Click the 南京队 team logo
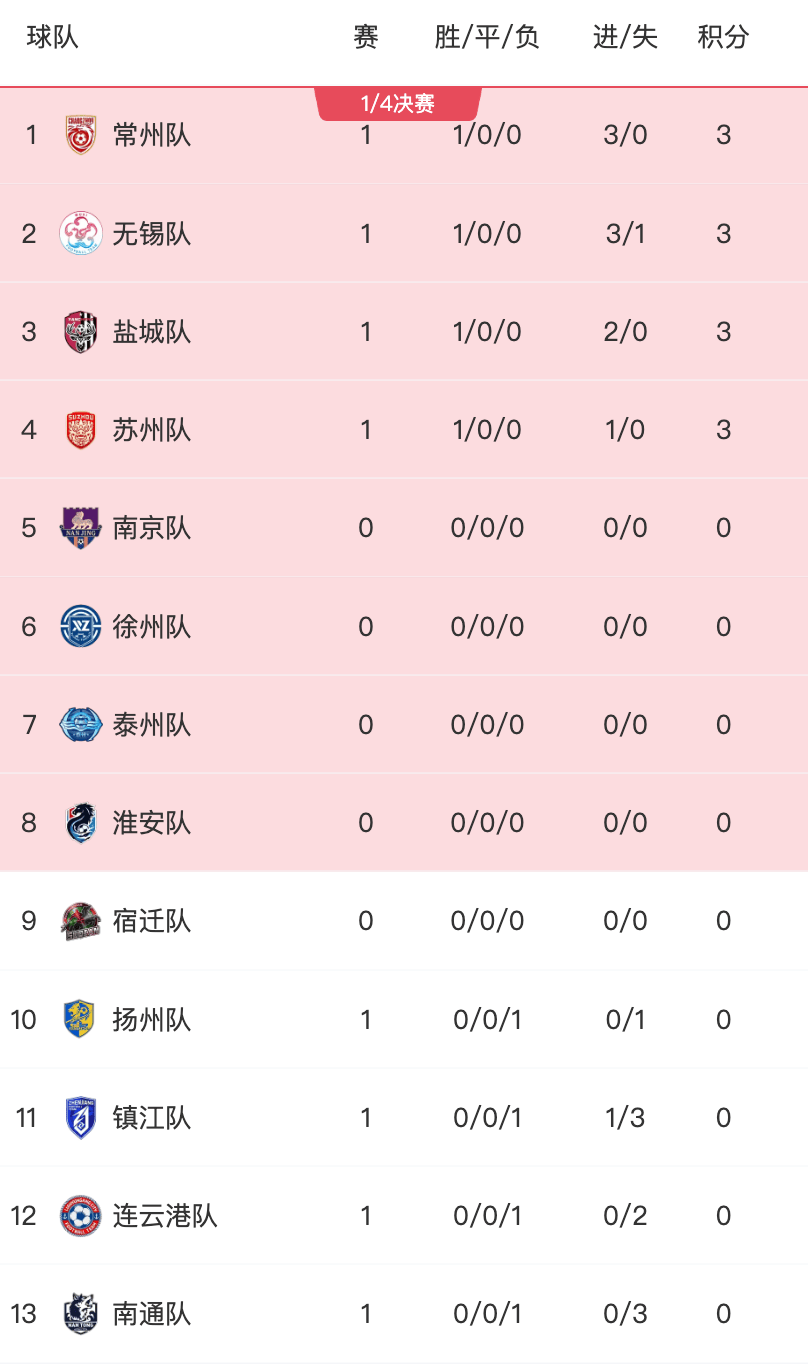This screenshot has width=808, height=1364. [x=80, y=528]
